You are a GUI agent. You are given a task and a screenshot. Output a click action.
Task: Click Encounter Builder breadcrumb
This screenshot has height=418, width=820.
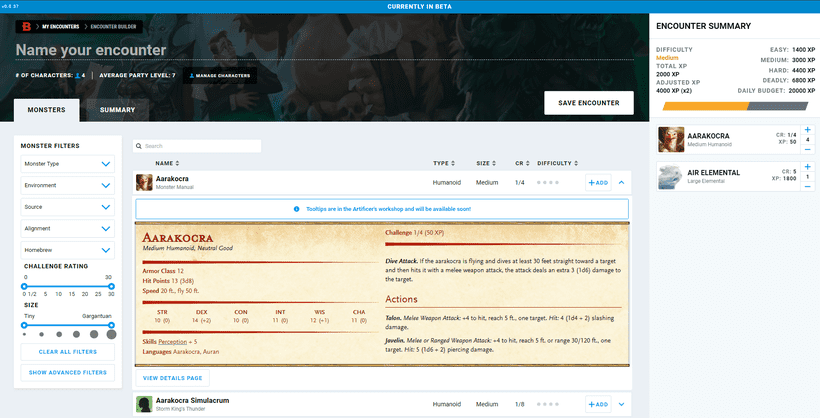click(x=113, y=27)
